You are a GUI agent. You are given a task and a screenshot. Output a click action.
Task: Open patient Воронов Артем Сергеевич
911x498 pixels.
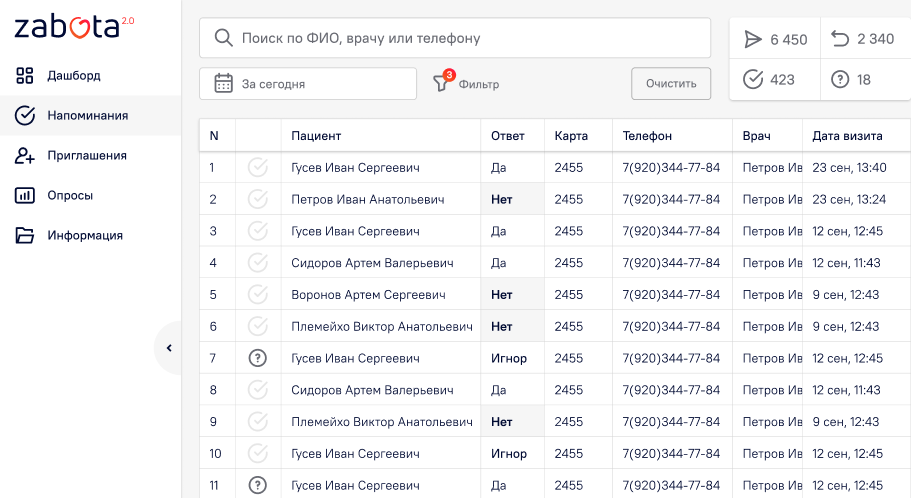368,295
